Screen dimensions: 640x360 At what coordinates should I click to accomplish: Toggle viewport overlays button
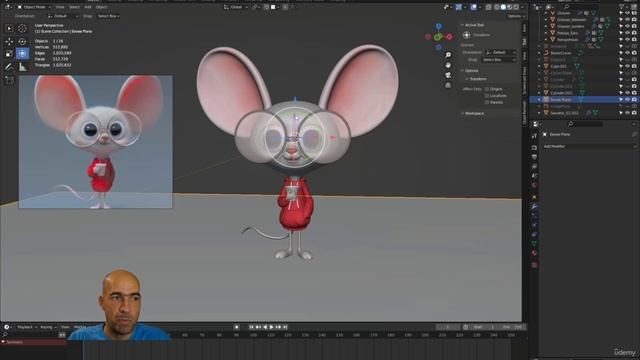tap(473, 7)
